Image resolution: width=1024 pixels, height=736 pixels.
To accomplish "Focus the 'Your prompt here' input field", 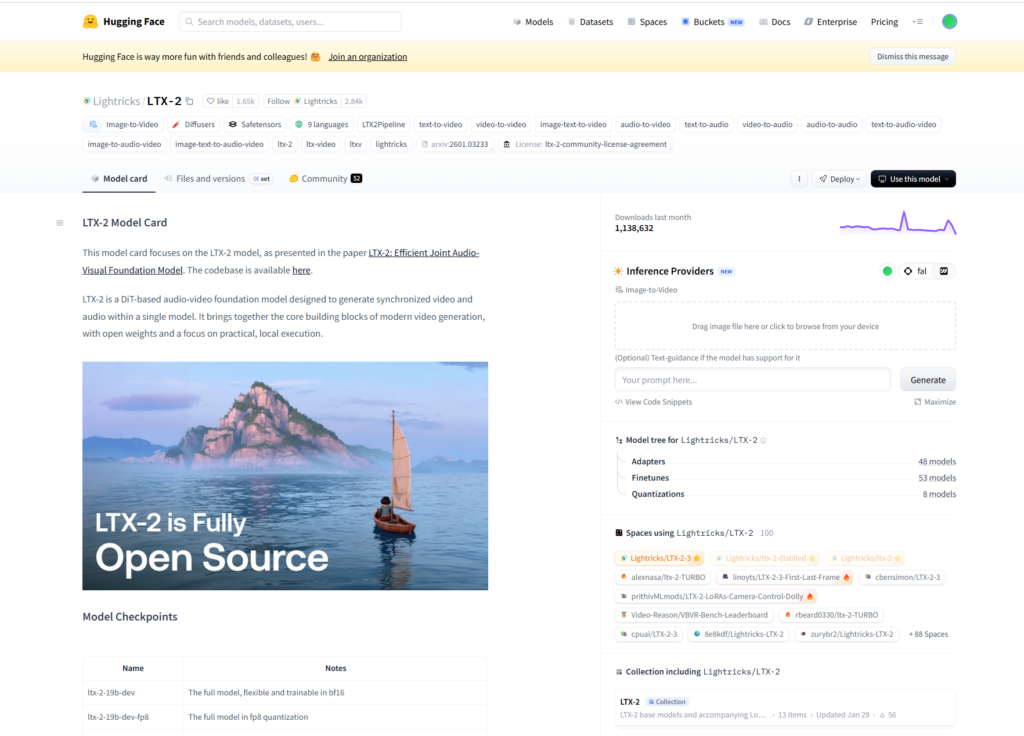I will tap(752, 380).
